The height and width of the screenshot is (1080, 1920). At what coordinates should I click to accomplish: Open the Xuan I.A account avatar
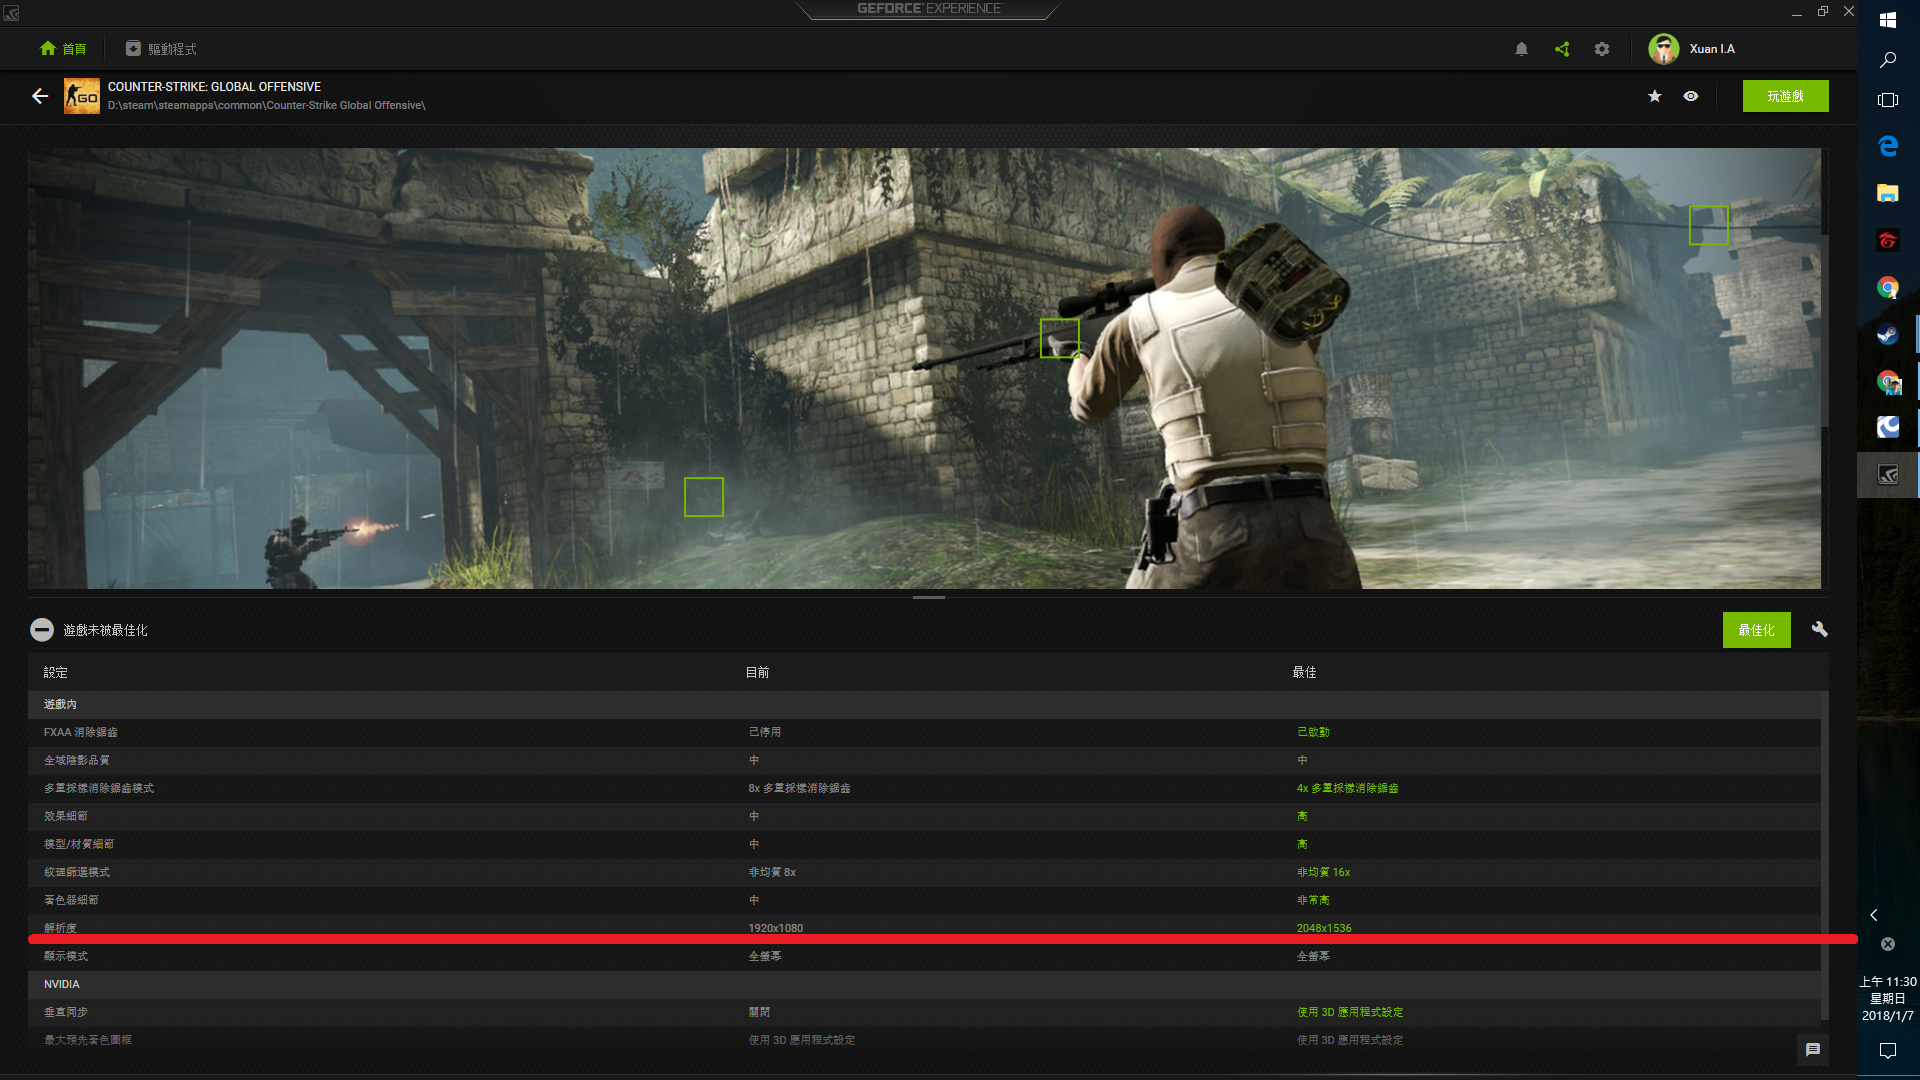click(x=1664, y=48)
